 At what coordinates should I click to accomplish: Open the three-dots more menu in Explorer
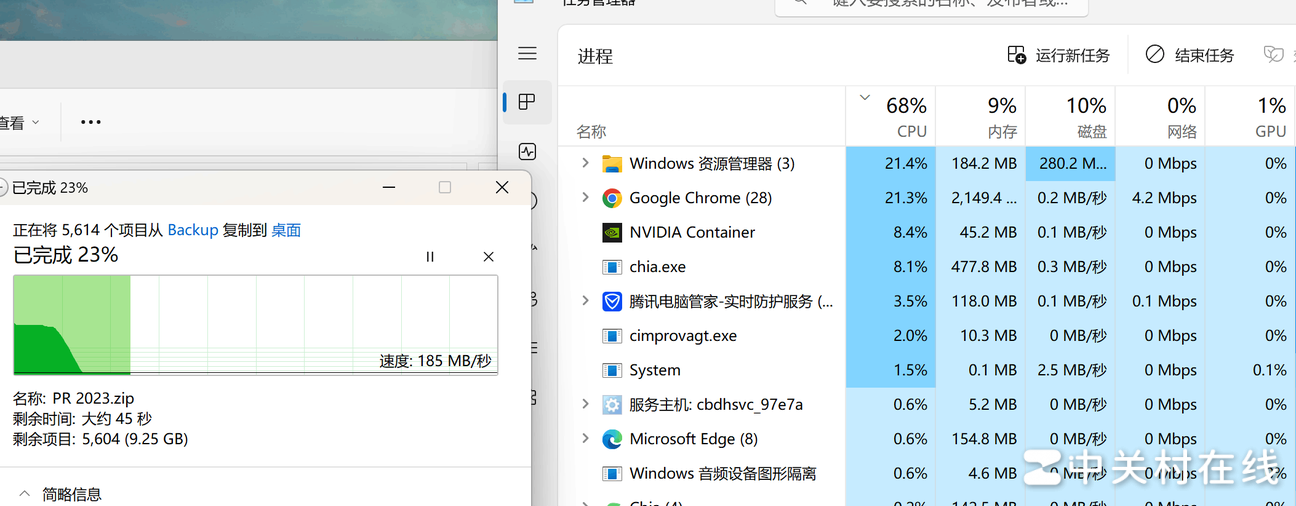pyautogui.click(x=91, y=122)
